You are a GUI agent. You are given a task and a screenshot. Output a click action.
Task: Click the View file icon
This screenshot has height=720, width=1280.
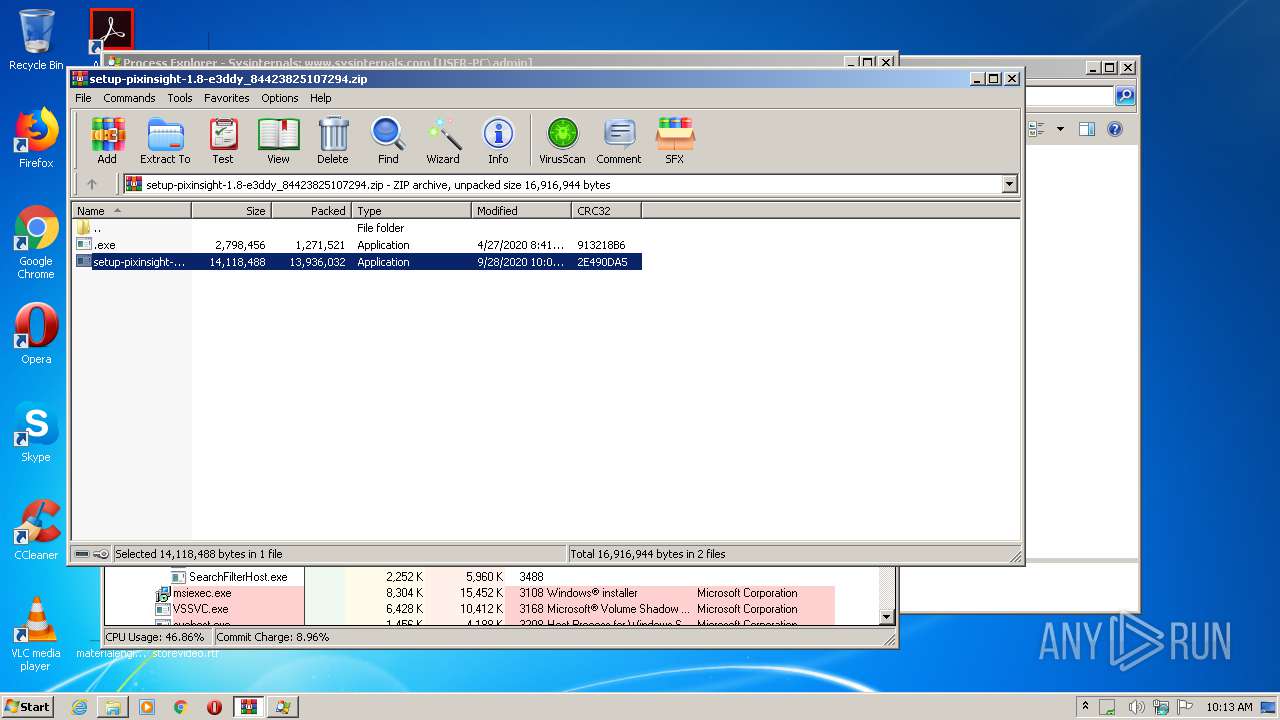(278, 140)
